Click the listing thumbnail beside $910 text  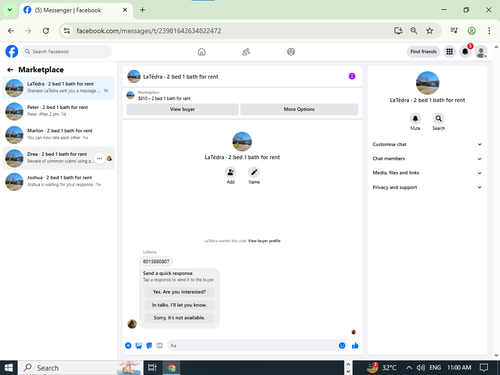pos(130,95)
